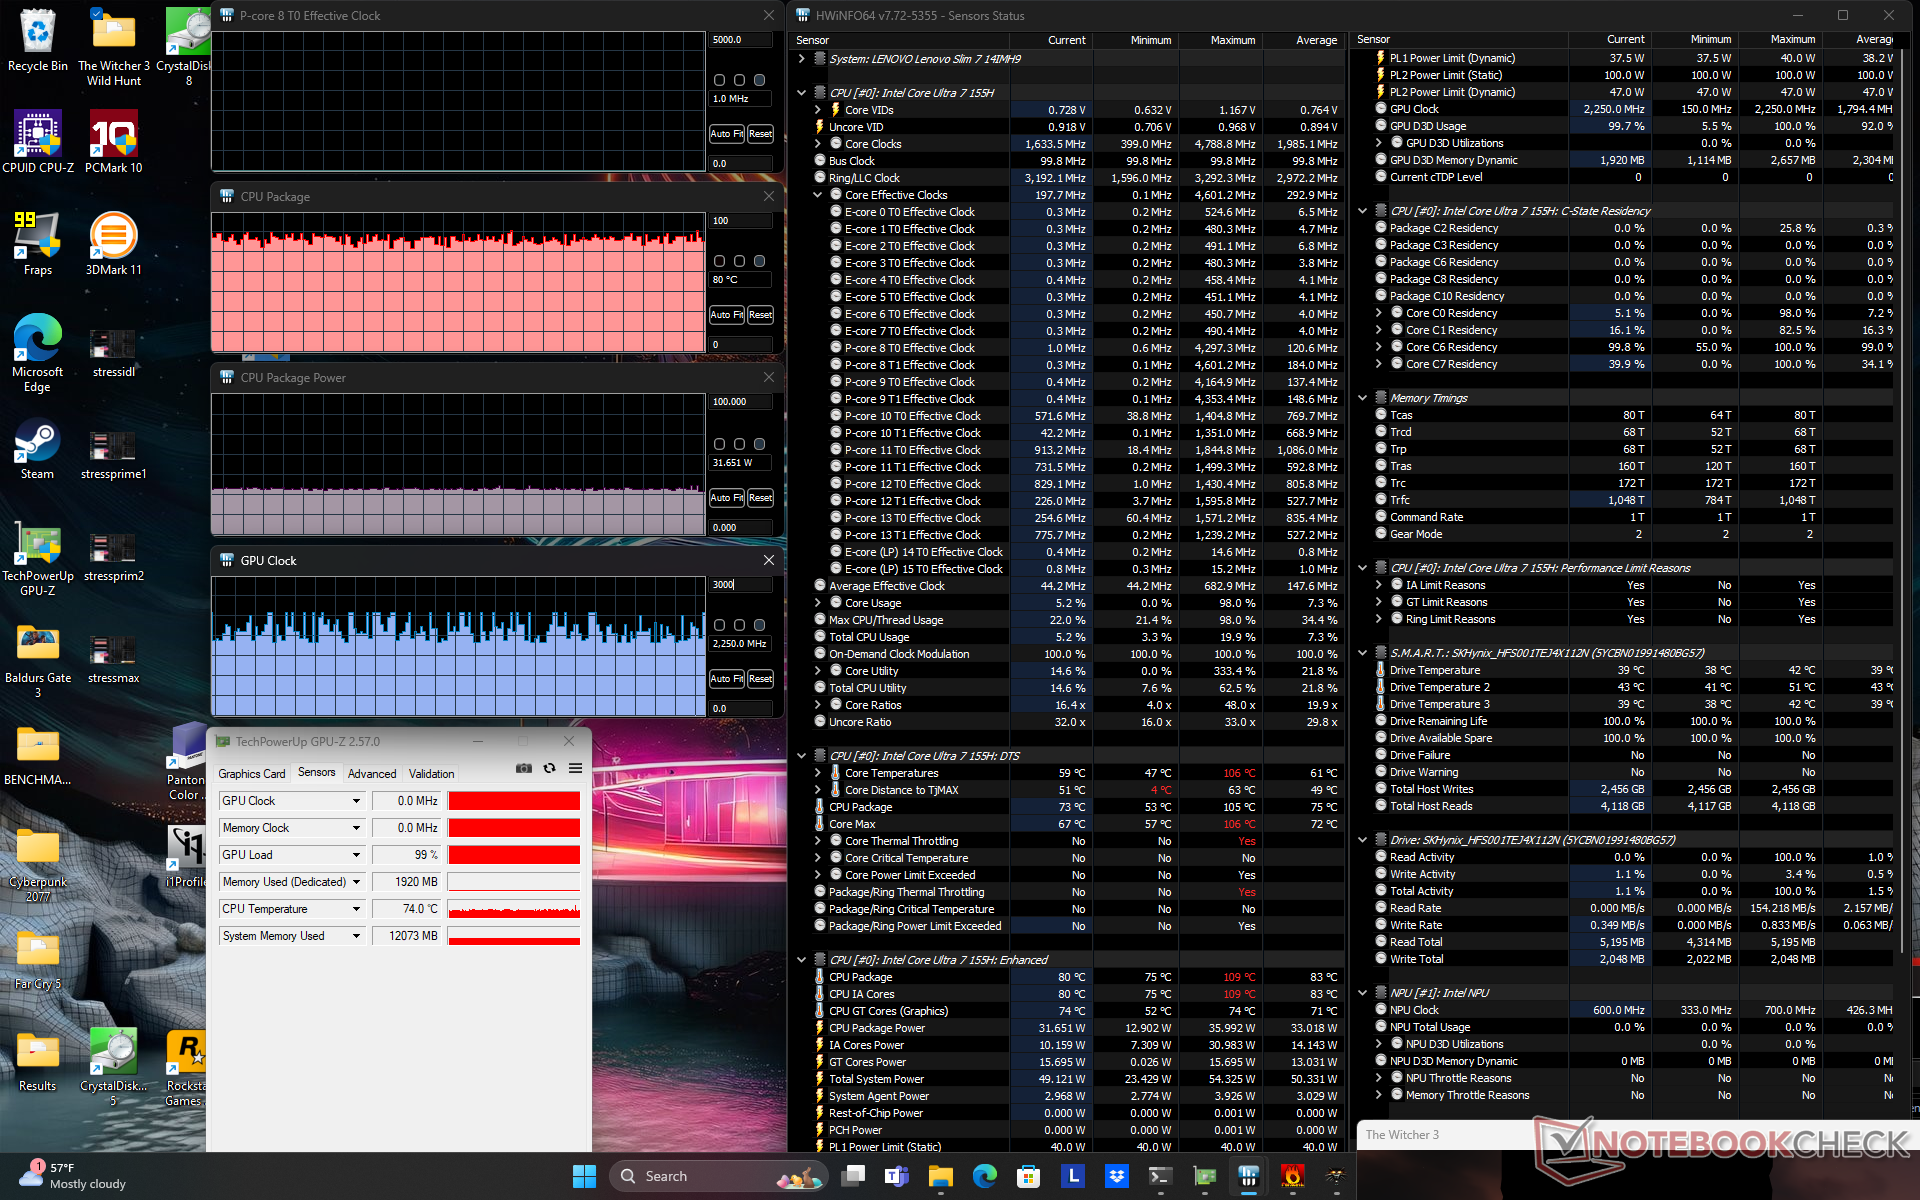This screenshot has width=1920, height=1200.
Task: Open File Explorer from the taskbar
Action: pyautogui.click(x=940, y=1177)
